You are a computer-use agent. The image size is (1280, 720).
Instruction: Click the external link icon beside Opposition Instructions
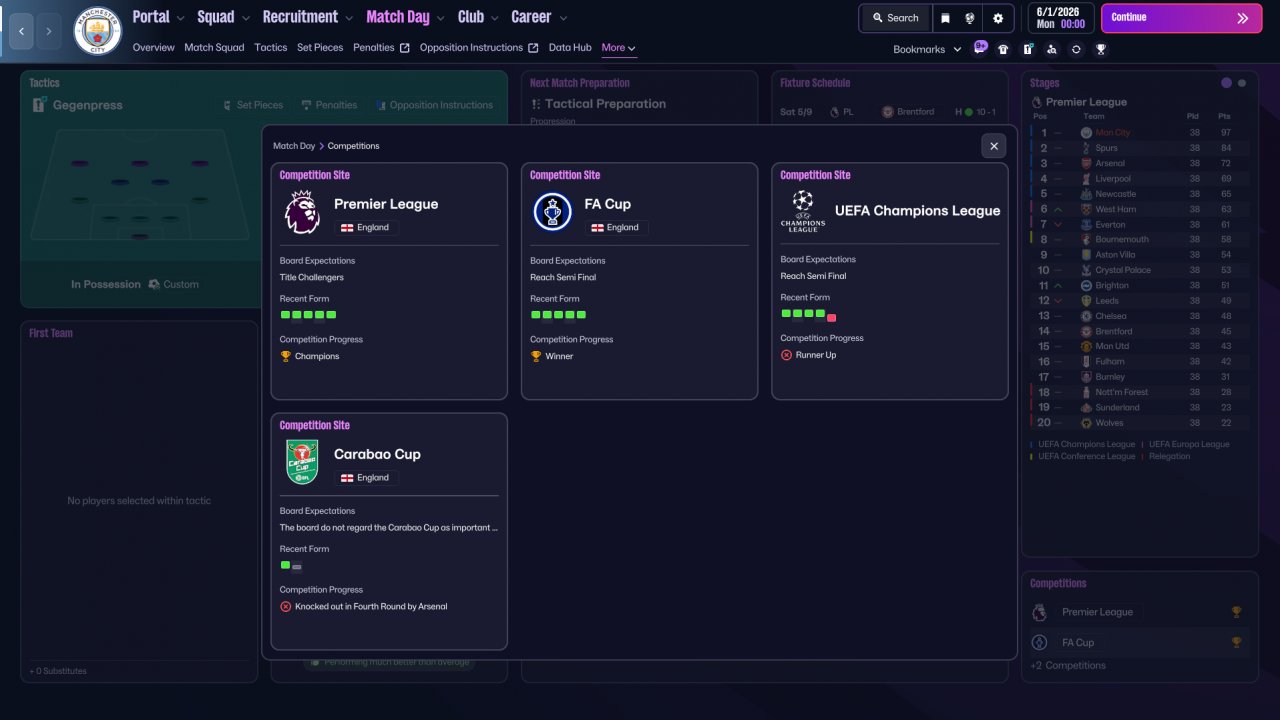pos(533,48)
